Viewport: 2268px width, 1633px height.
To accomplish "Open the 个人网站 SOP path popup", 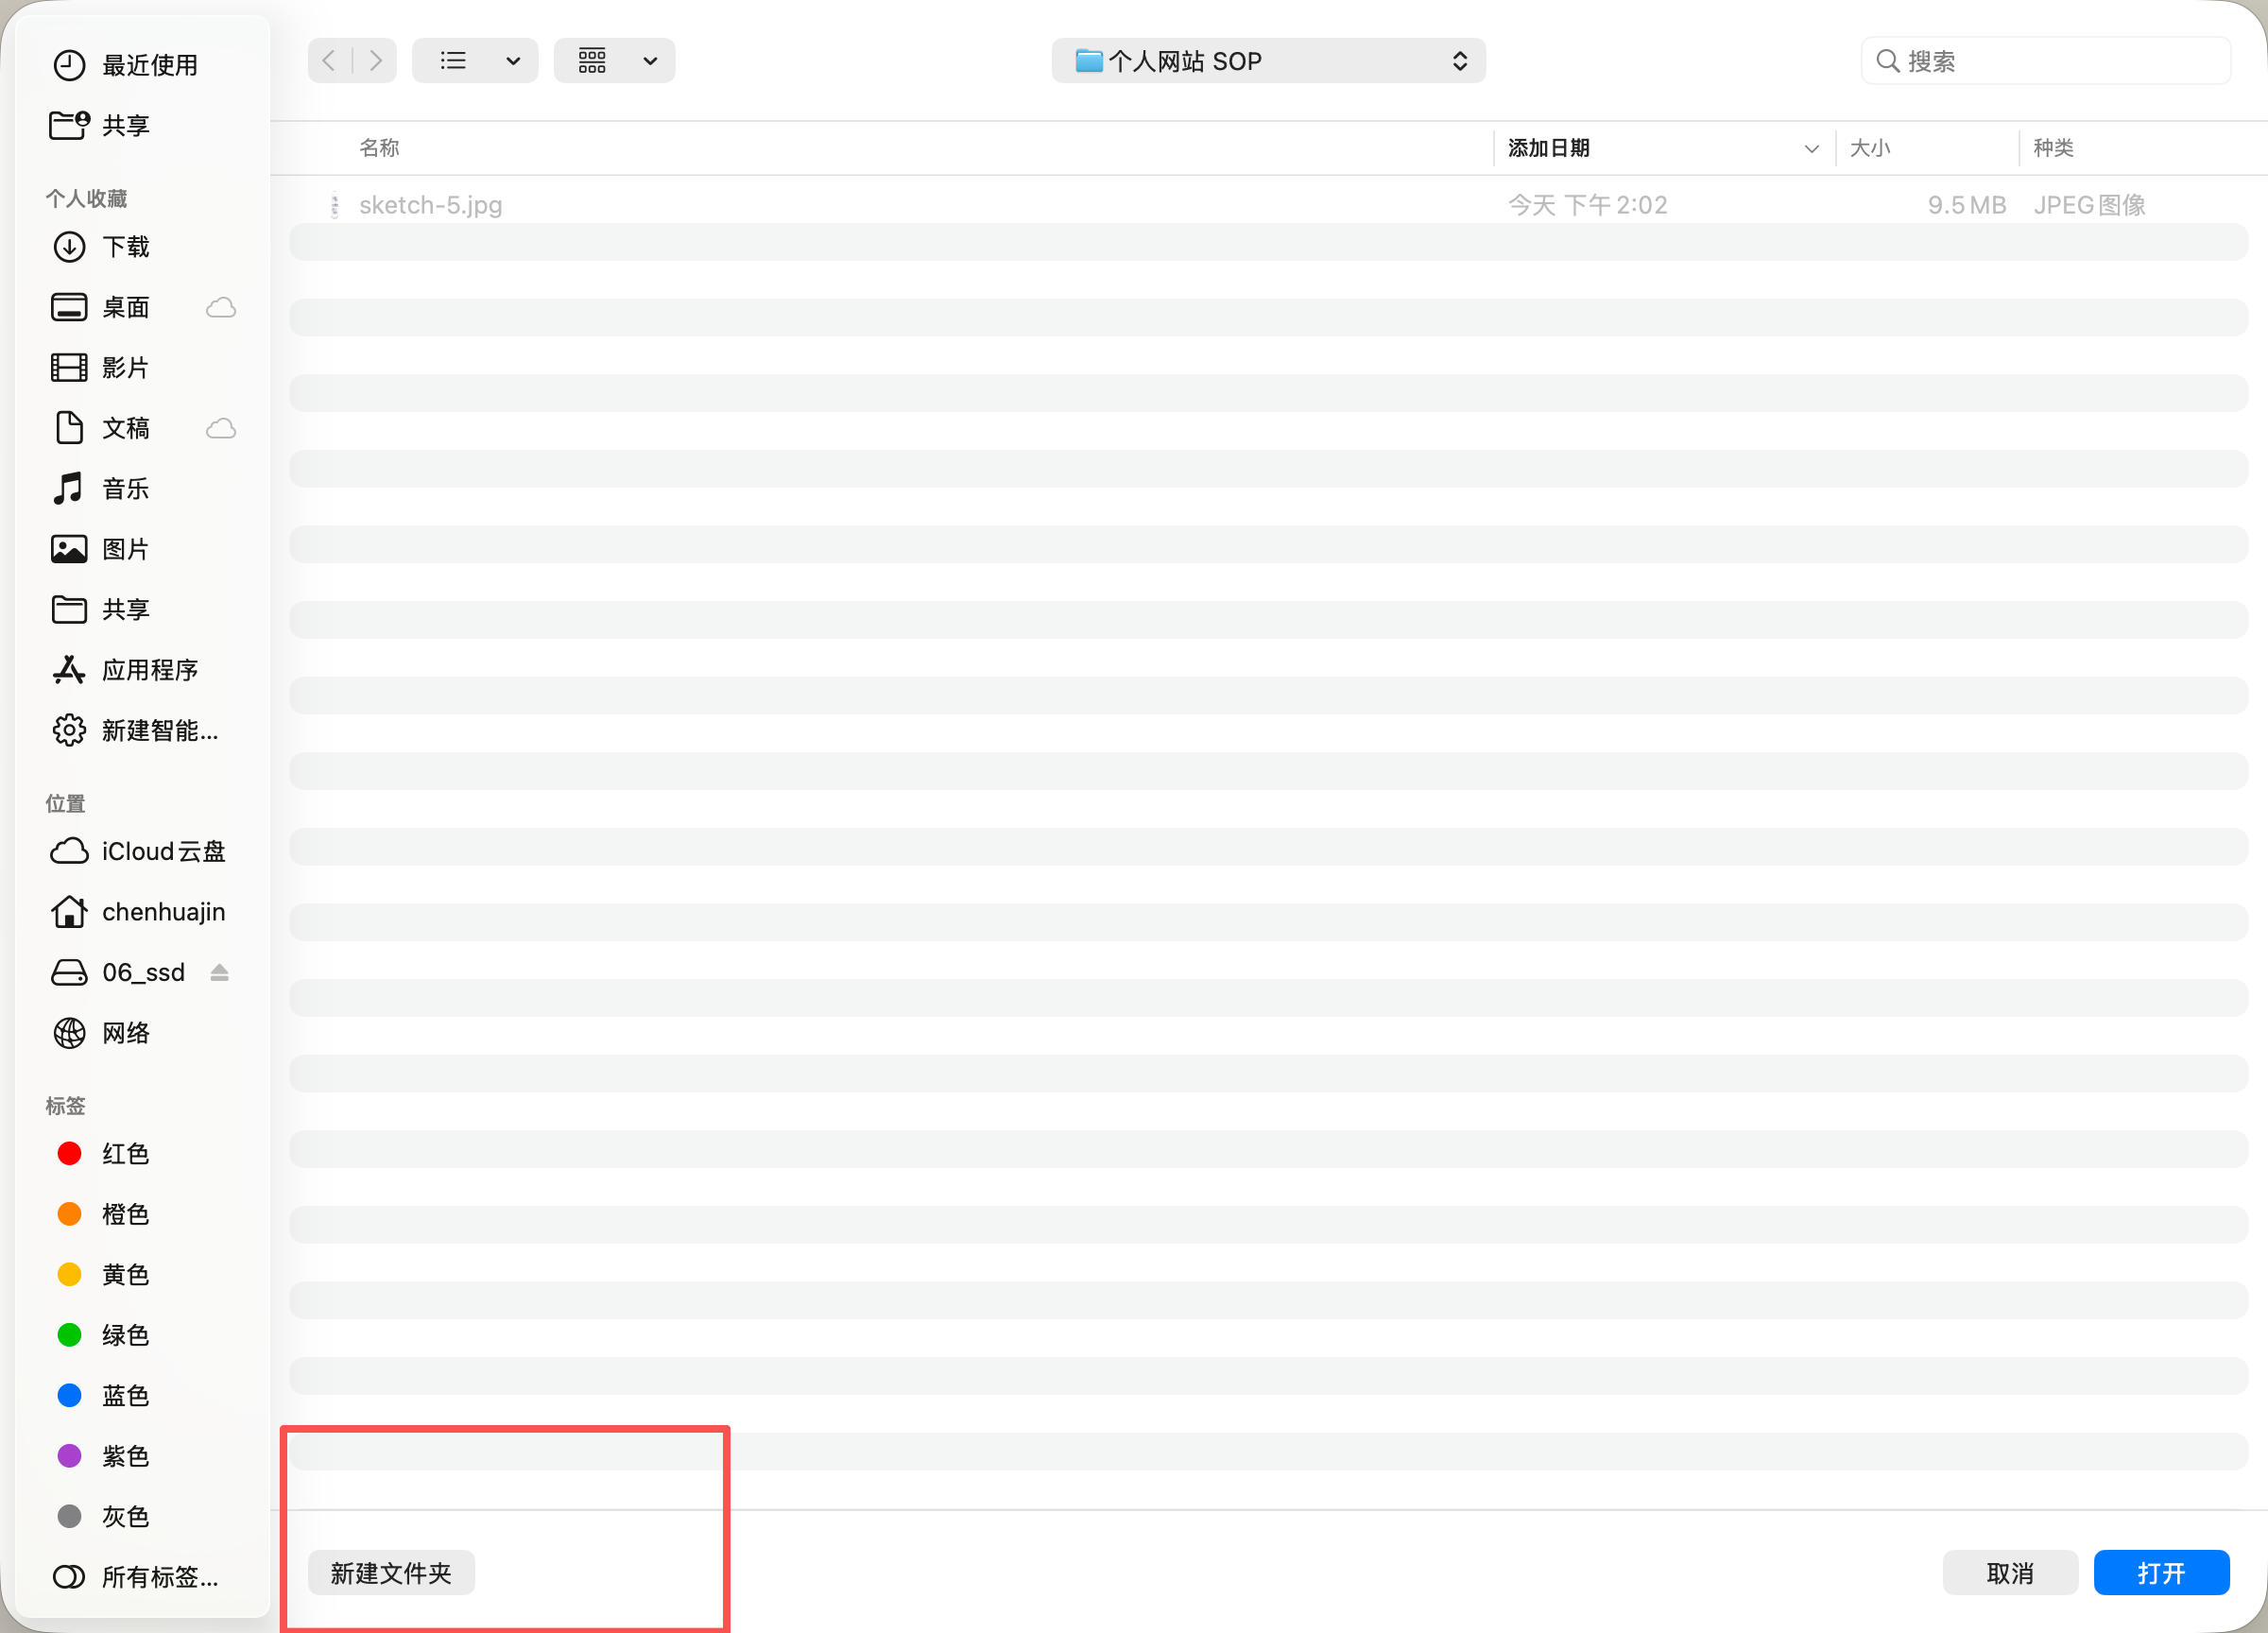I will click(1268, 61).
